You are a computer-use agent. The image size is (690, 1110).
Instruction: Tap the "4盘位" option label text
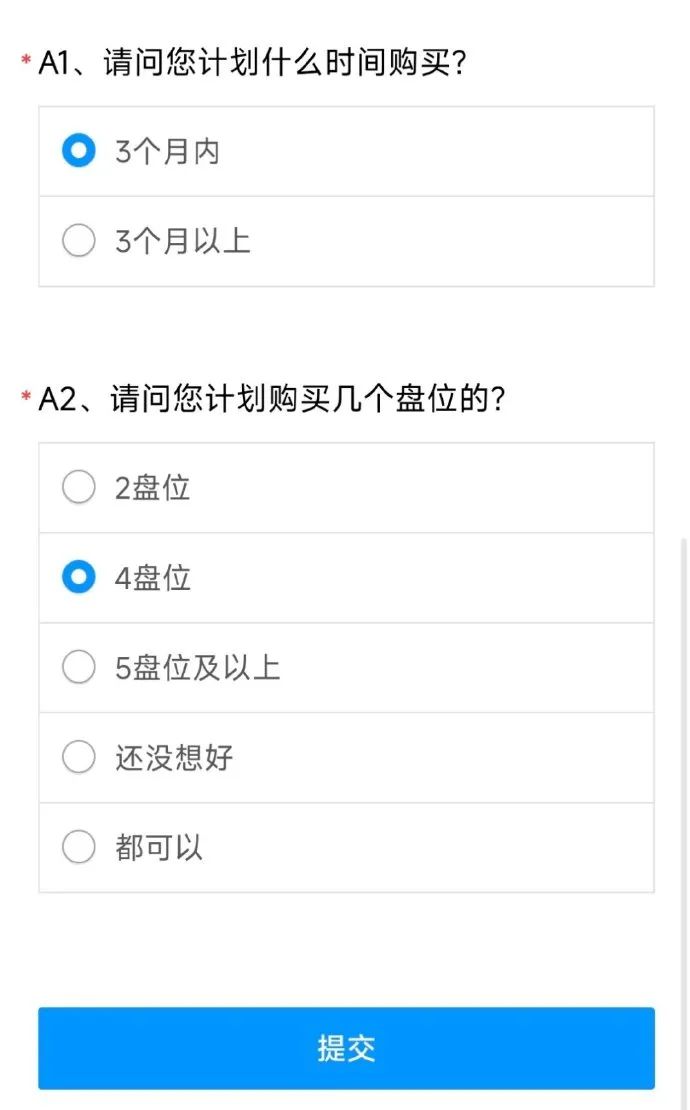[x=152, y=578]
